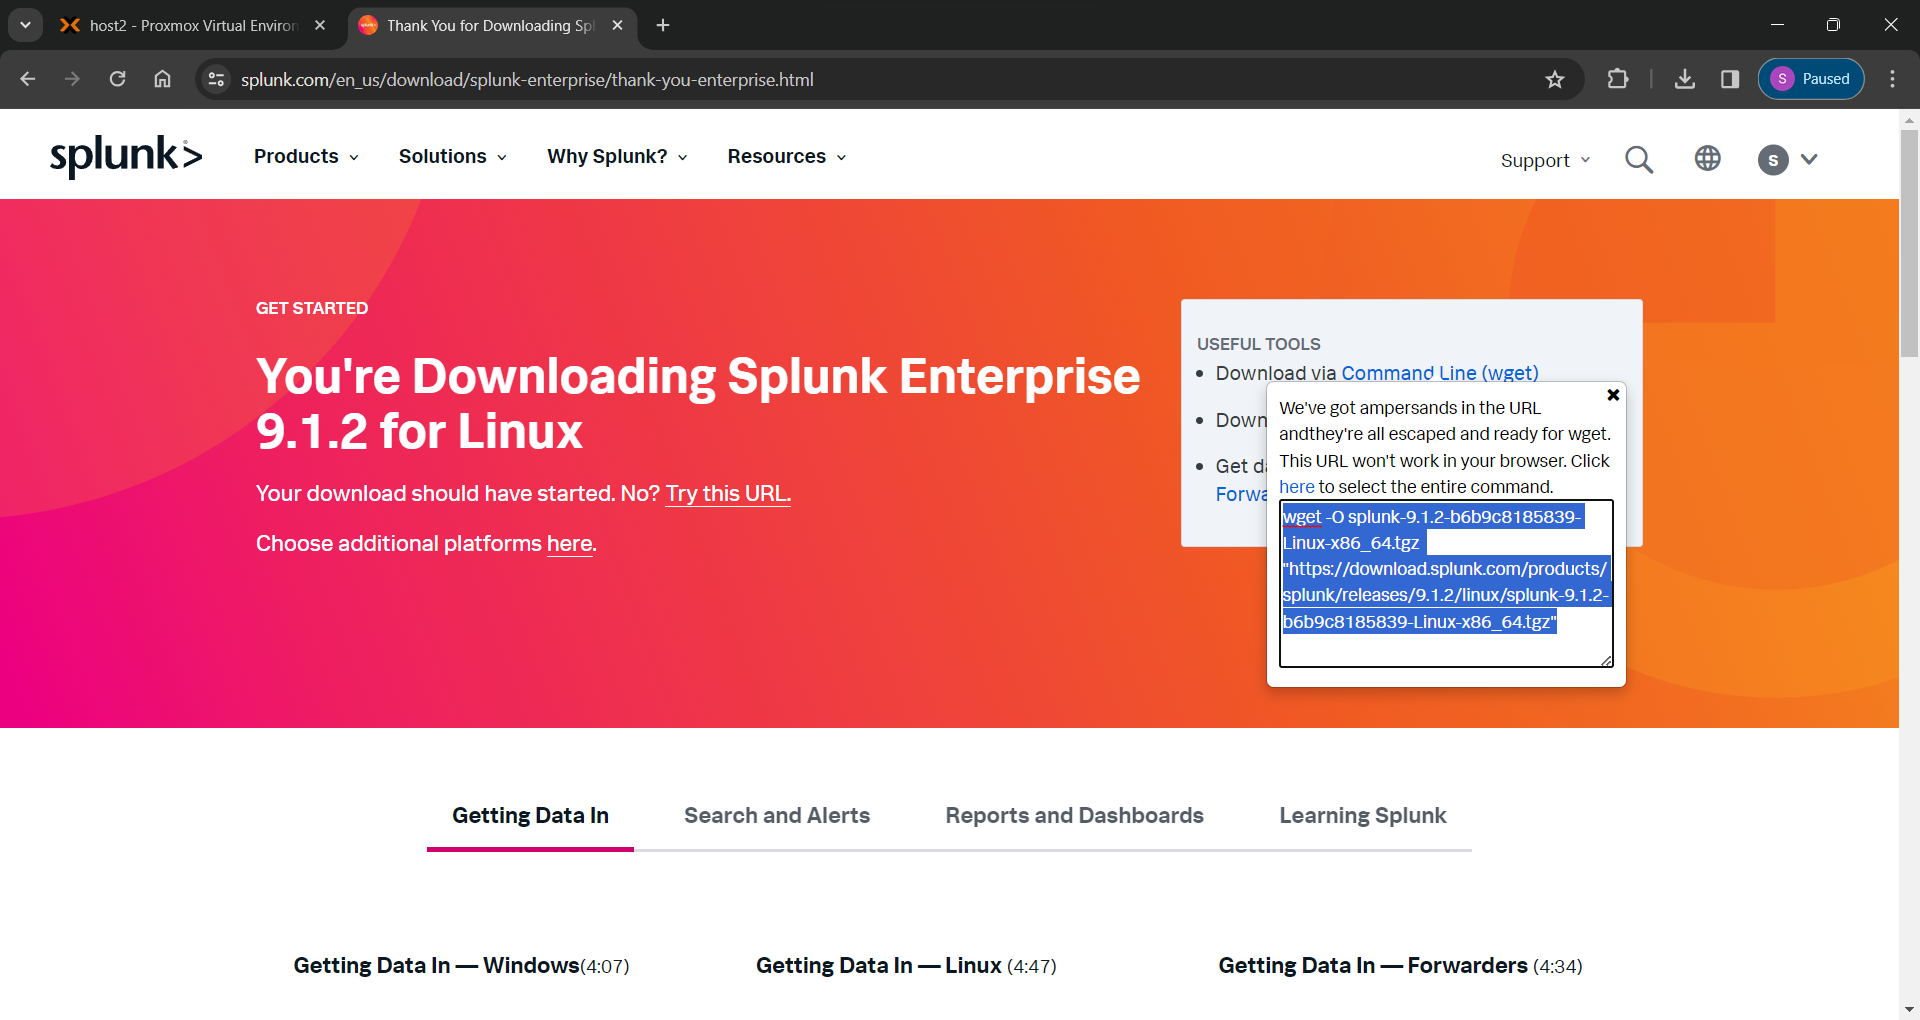The image size is (1920, 1020).
Task: Expand the Why Splunk? menu
Action: (x=617, y=156)
